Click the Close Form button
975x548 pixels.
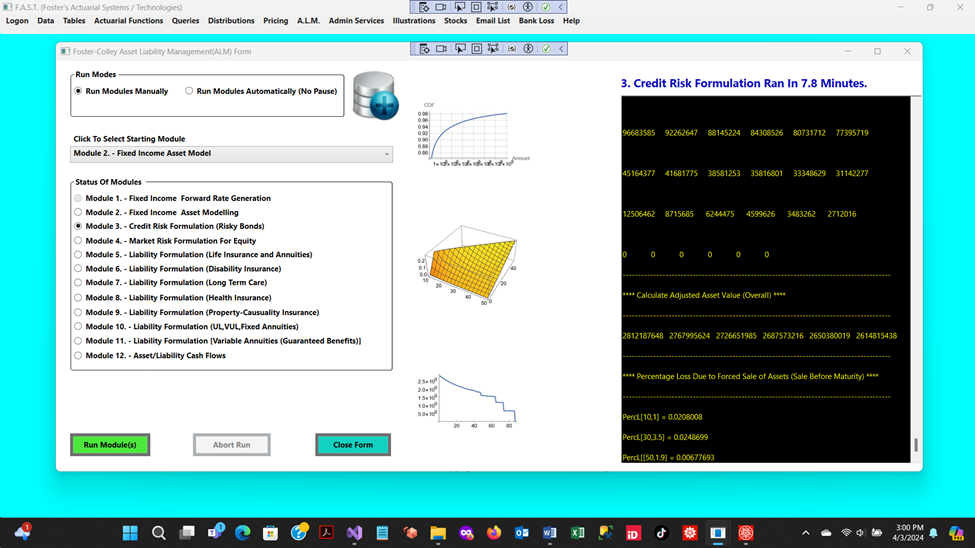click(x=352, y=444)
